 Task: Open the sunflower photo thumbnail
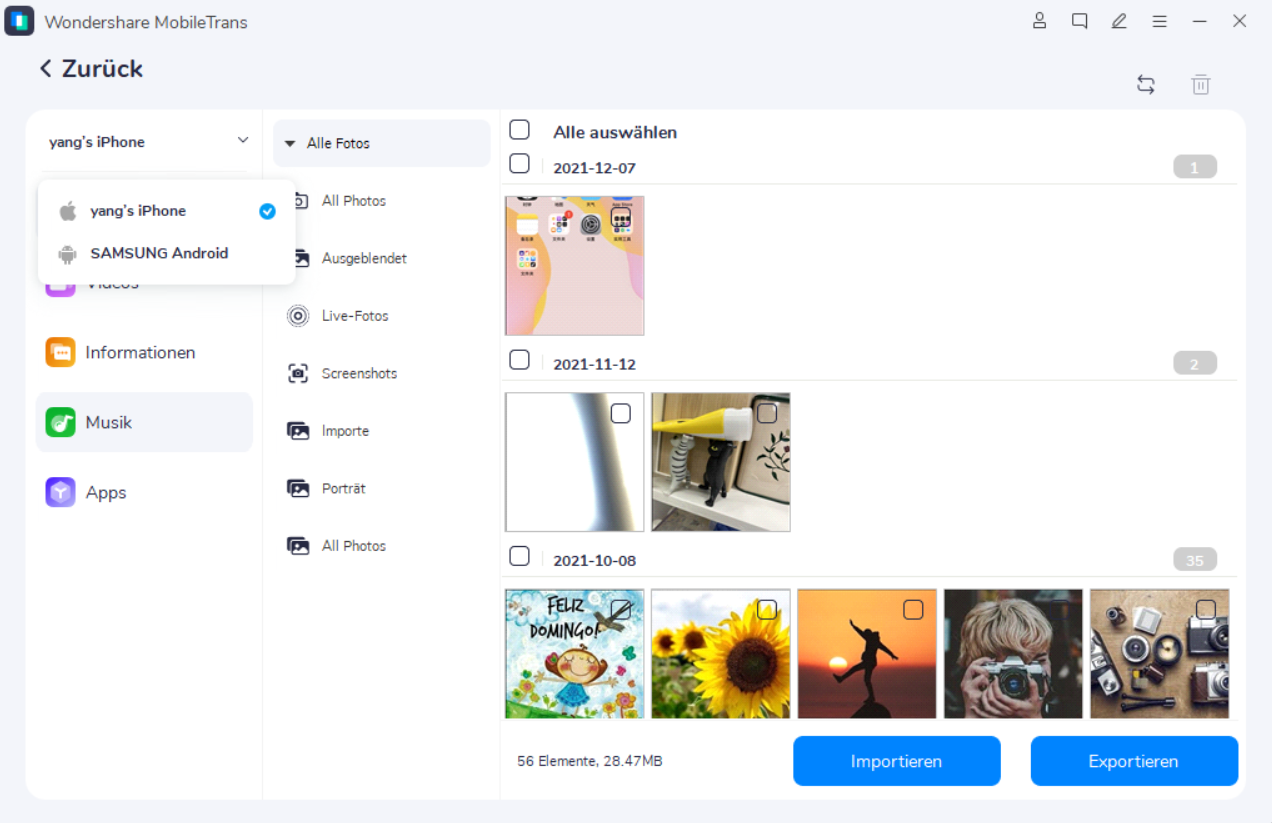click(721, 653)
